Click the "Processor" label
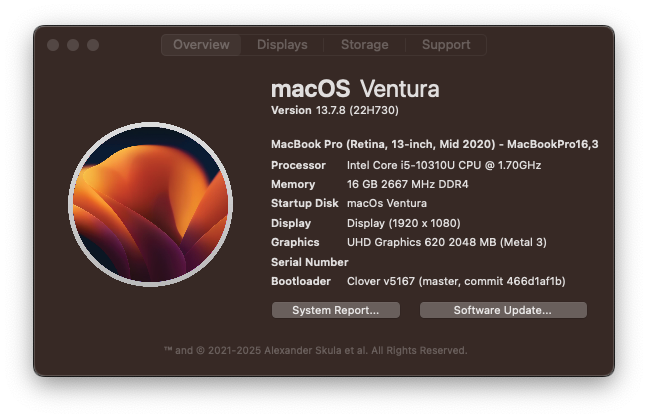Screen dimensions: 648x418 (298, 165)
